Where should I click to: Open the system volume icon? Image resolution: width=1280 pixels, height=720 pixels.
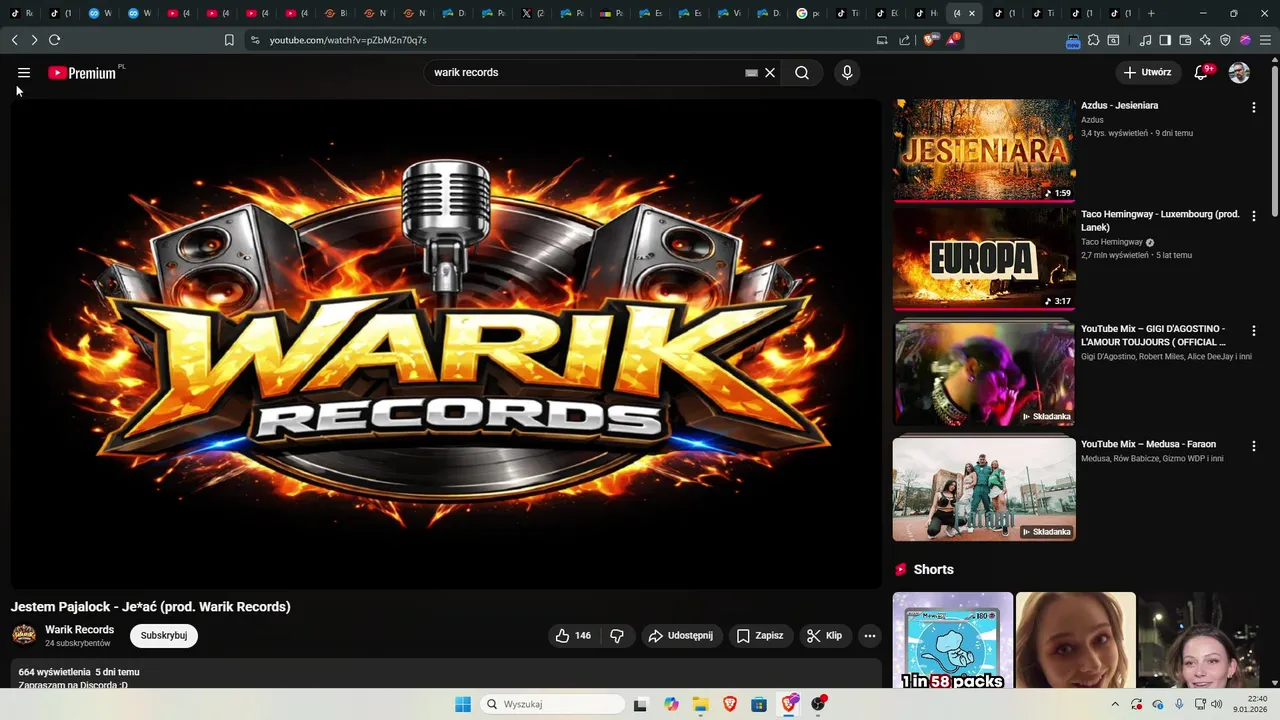[1217, 704]
